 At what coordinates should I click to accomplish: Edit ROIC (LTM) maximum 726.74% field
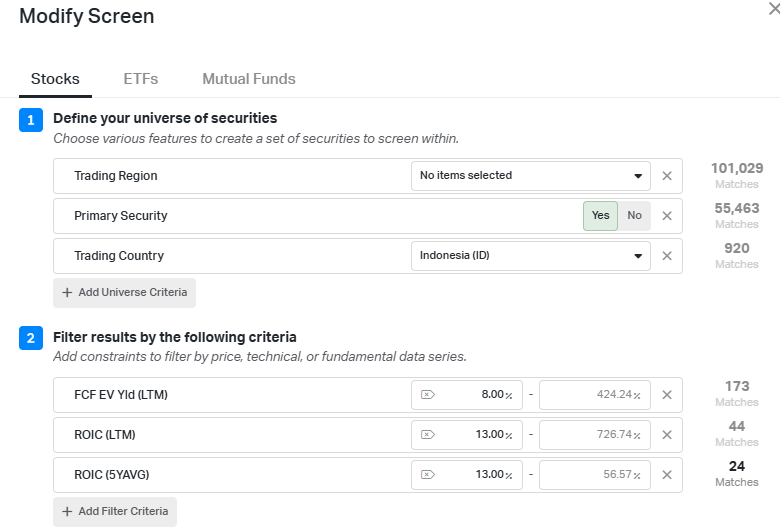(595, 434)
